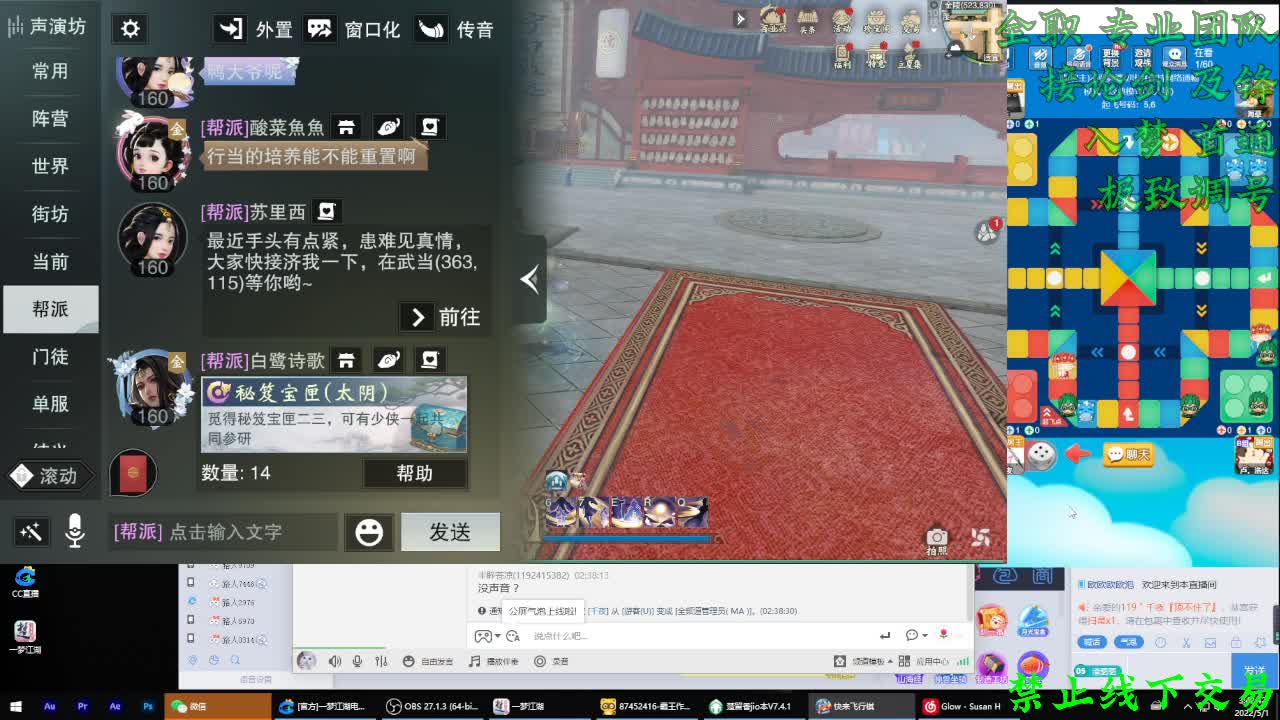Select 阵营 chat channel tab
Image resolution: width=1280 pixels, height=720 pixels.
pos(50,118)
